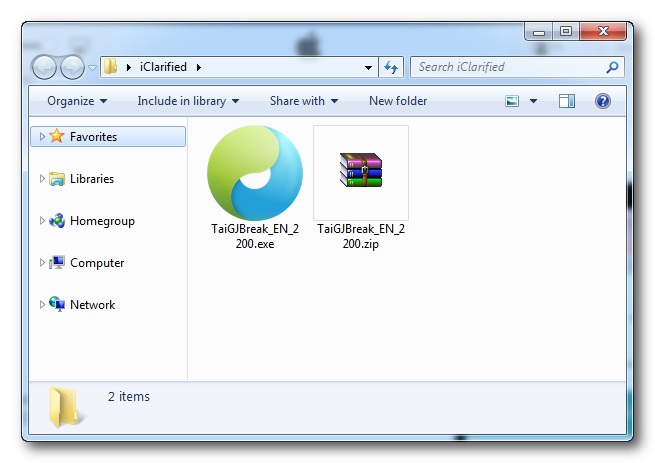Click in the Search iClarified field
This screenshot has height=463, width=655.
(517, 67)
